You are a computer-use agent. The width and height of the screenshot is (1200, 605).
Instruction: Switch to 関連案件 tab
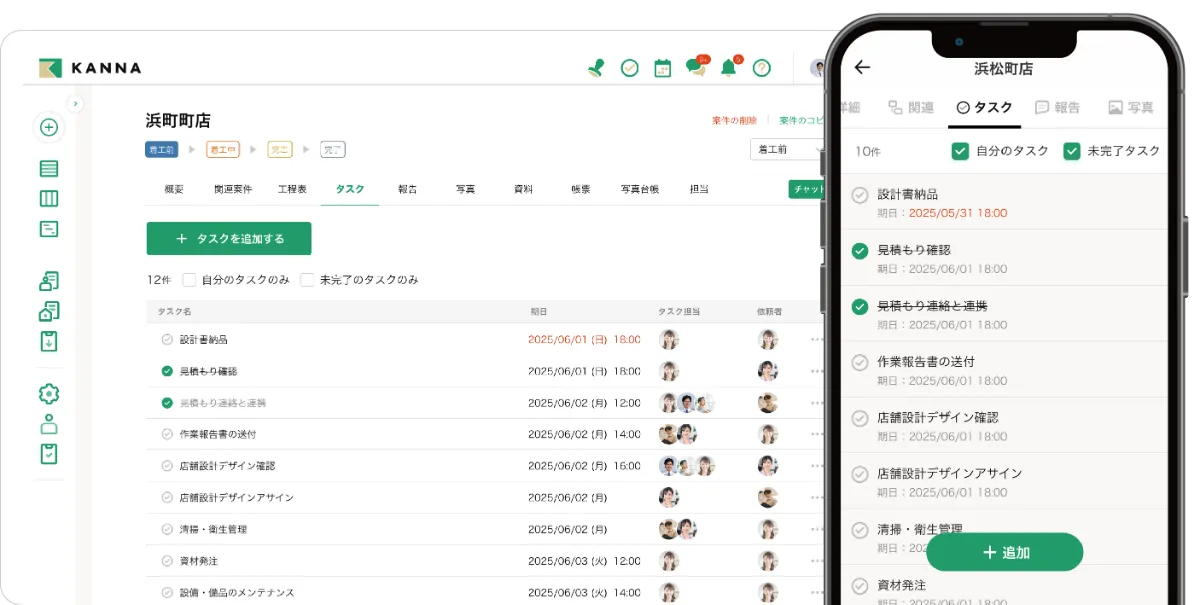(232, 188)
